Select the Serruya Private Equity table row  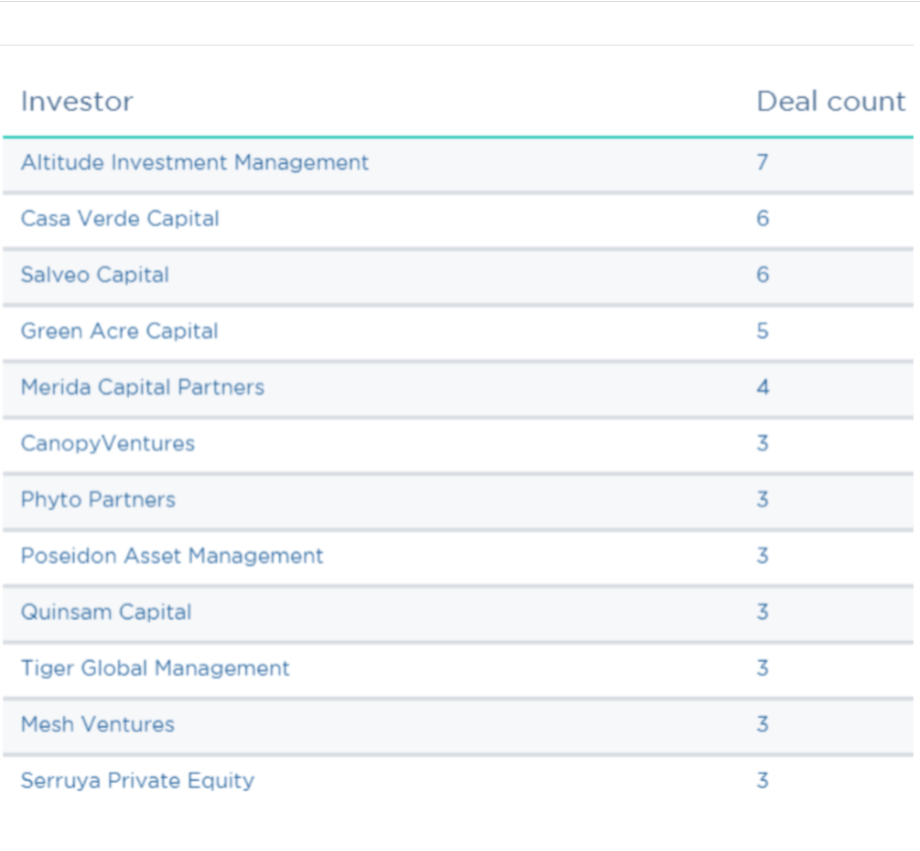pyautogui.click(x=460, y=781)
